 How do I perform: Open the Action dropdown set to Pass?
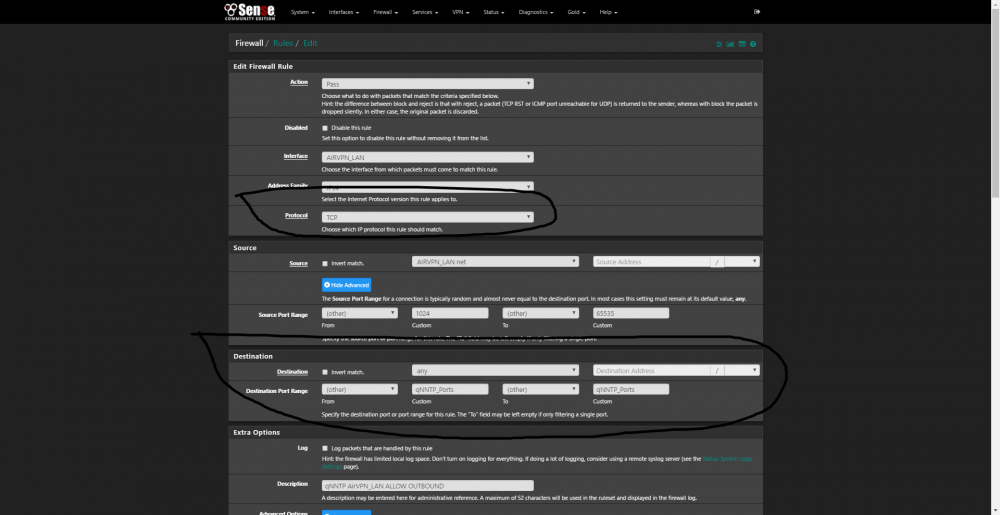pyautogui.click(x=428, y=83)
